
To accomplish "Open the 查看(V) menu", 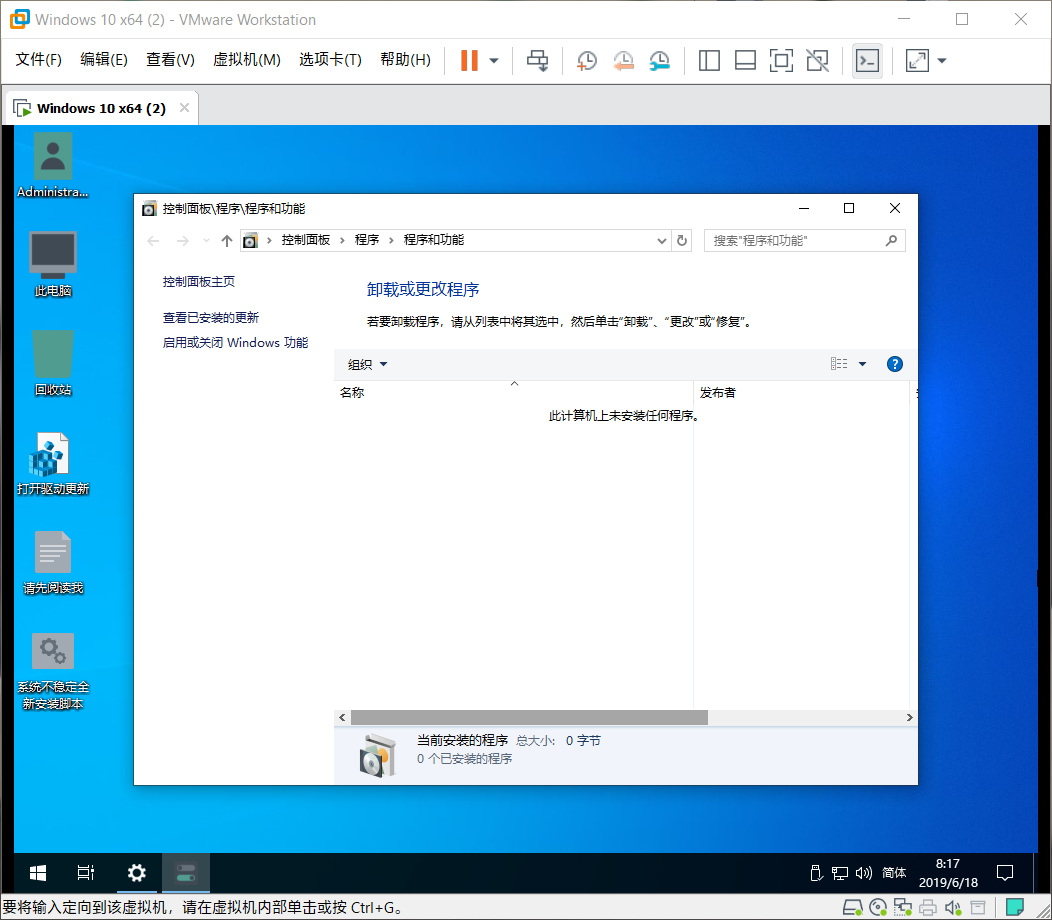I will [x=170, y=60].
